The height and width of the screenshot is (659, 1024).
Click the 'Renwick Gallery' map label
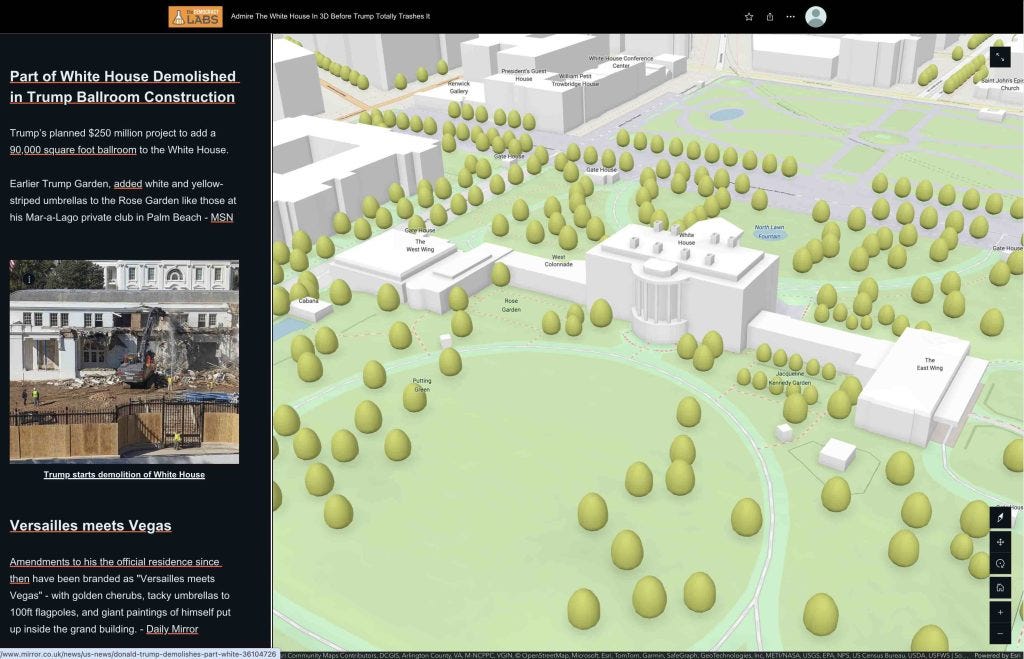(458, 88)
